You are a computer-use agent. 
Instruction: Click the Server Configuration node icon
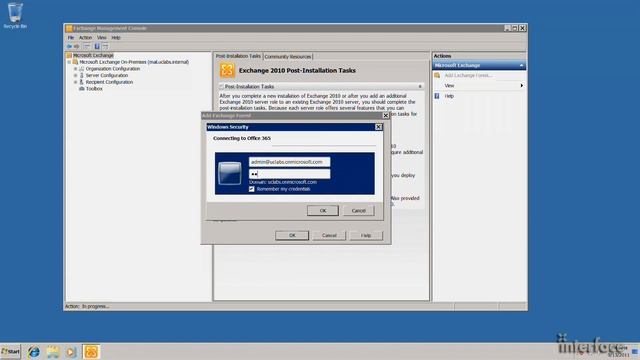pyautogui.click(x=82, y=75)
